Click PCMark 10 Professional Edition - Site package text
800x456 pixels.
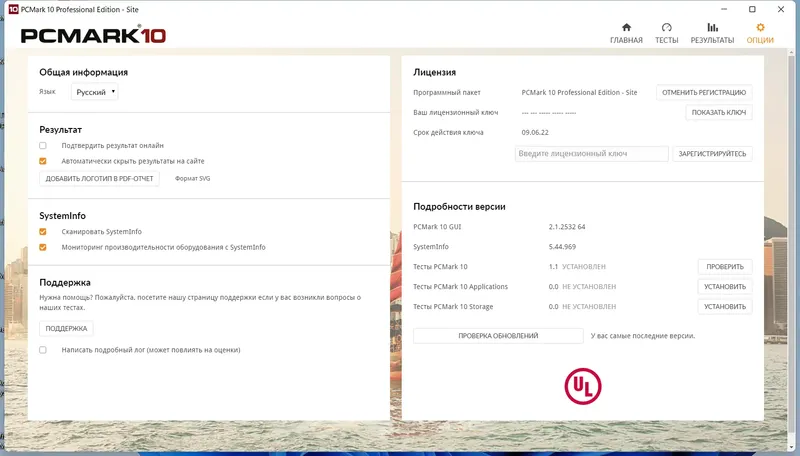(579, 92)
